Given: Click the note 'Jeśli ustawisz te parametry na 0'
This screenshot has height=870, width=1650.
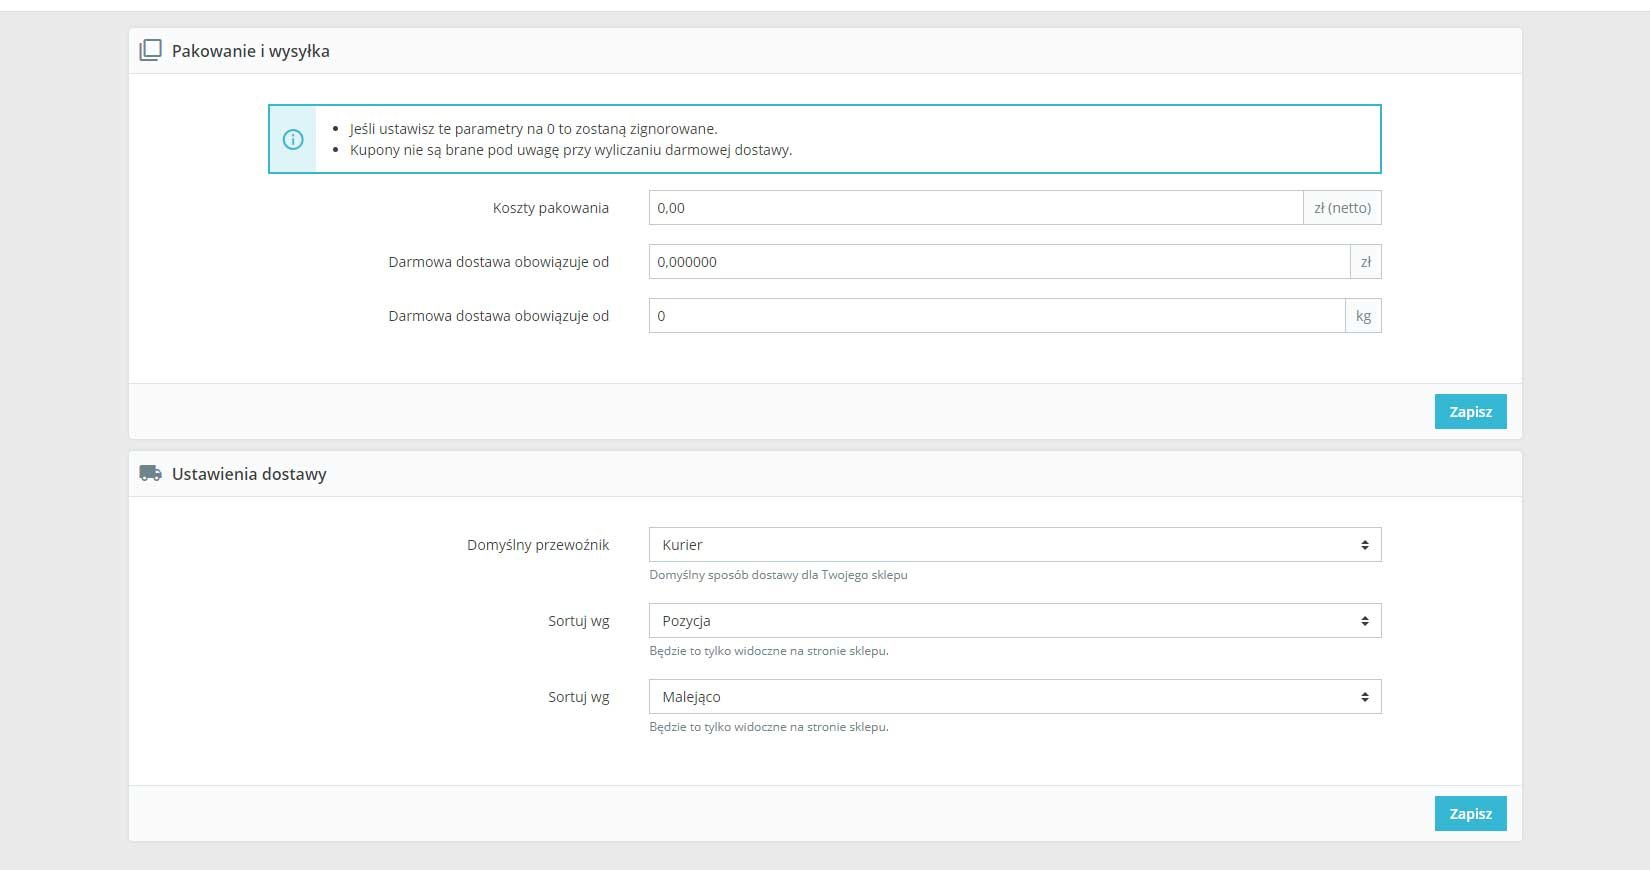Looking at the screenshot, I should tap(534, 129).
